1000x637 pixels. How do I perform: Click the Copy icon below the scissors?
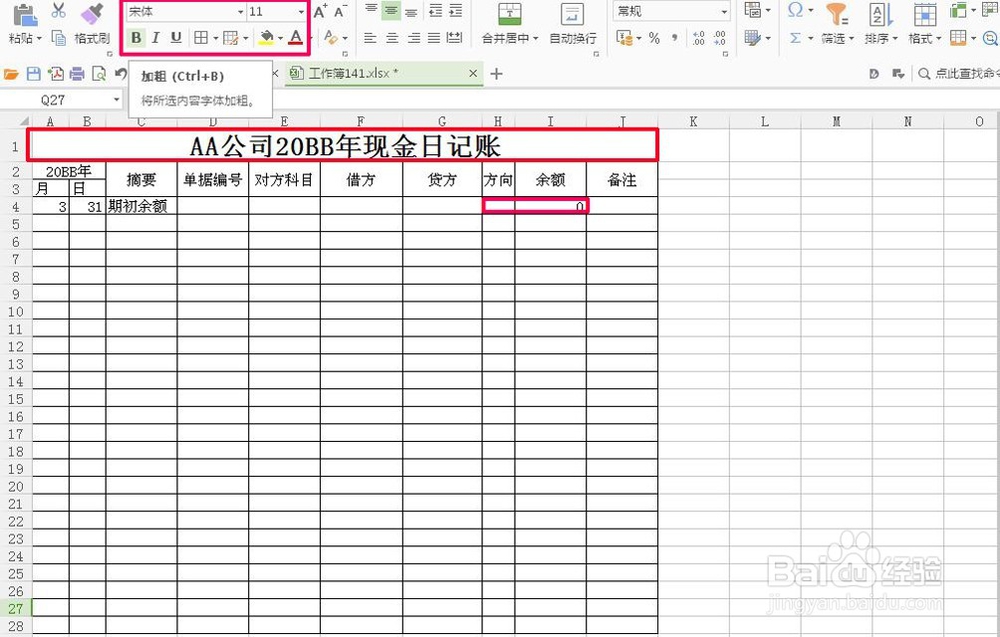[58, 38]
